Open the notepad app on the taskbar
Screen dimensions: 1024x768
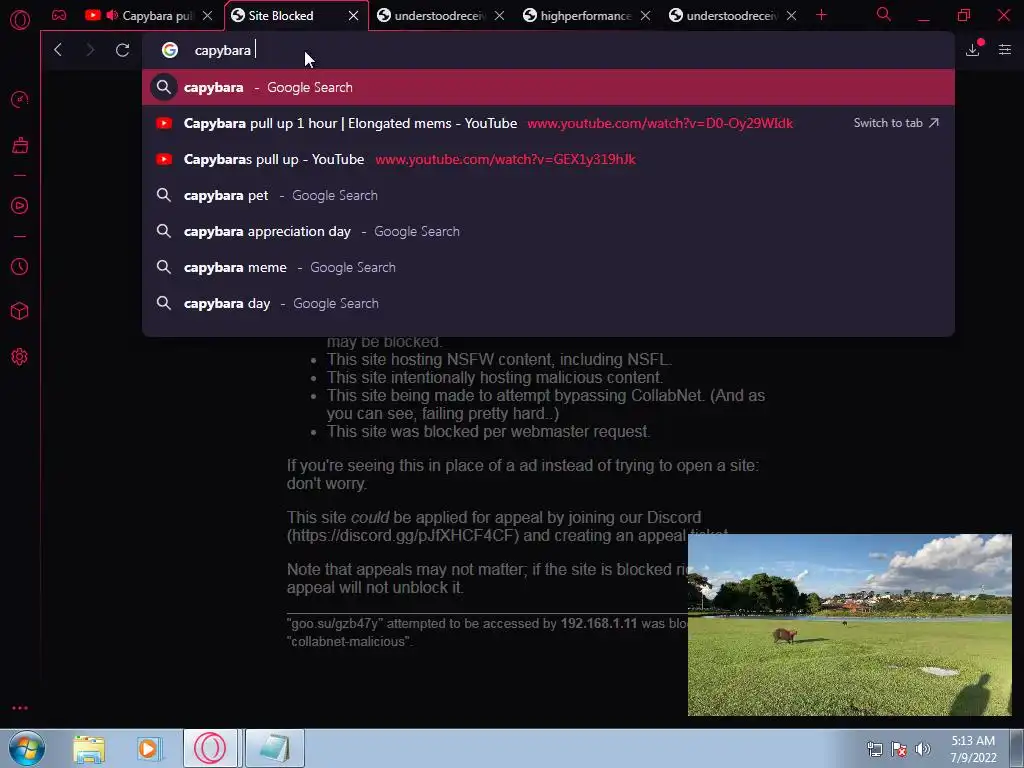coord(274,748)
